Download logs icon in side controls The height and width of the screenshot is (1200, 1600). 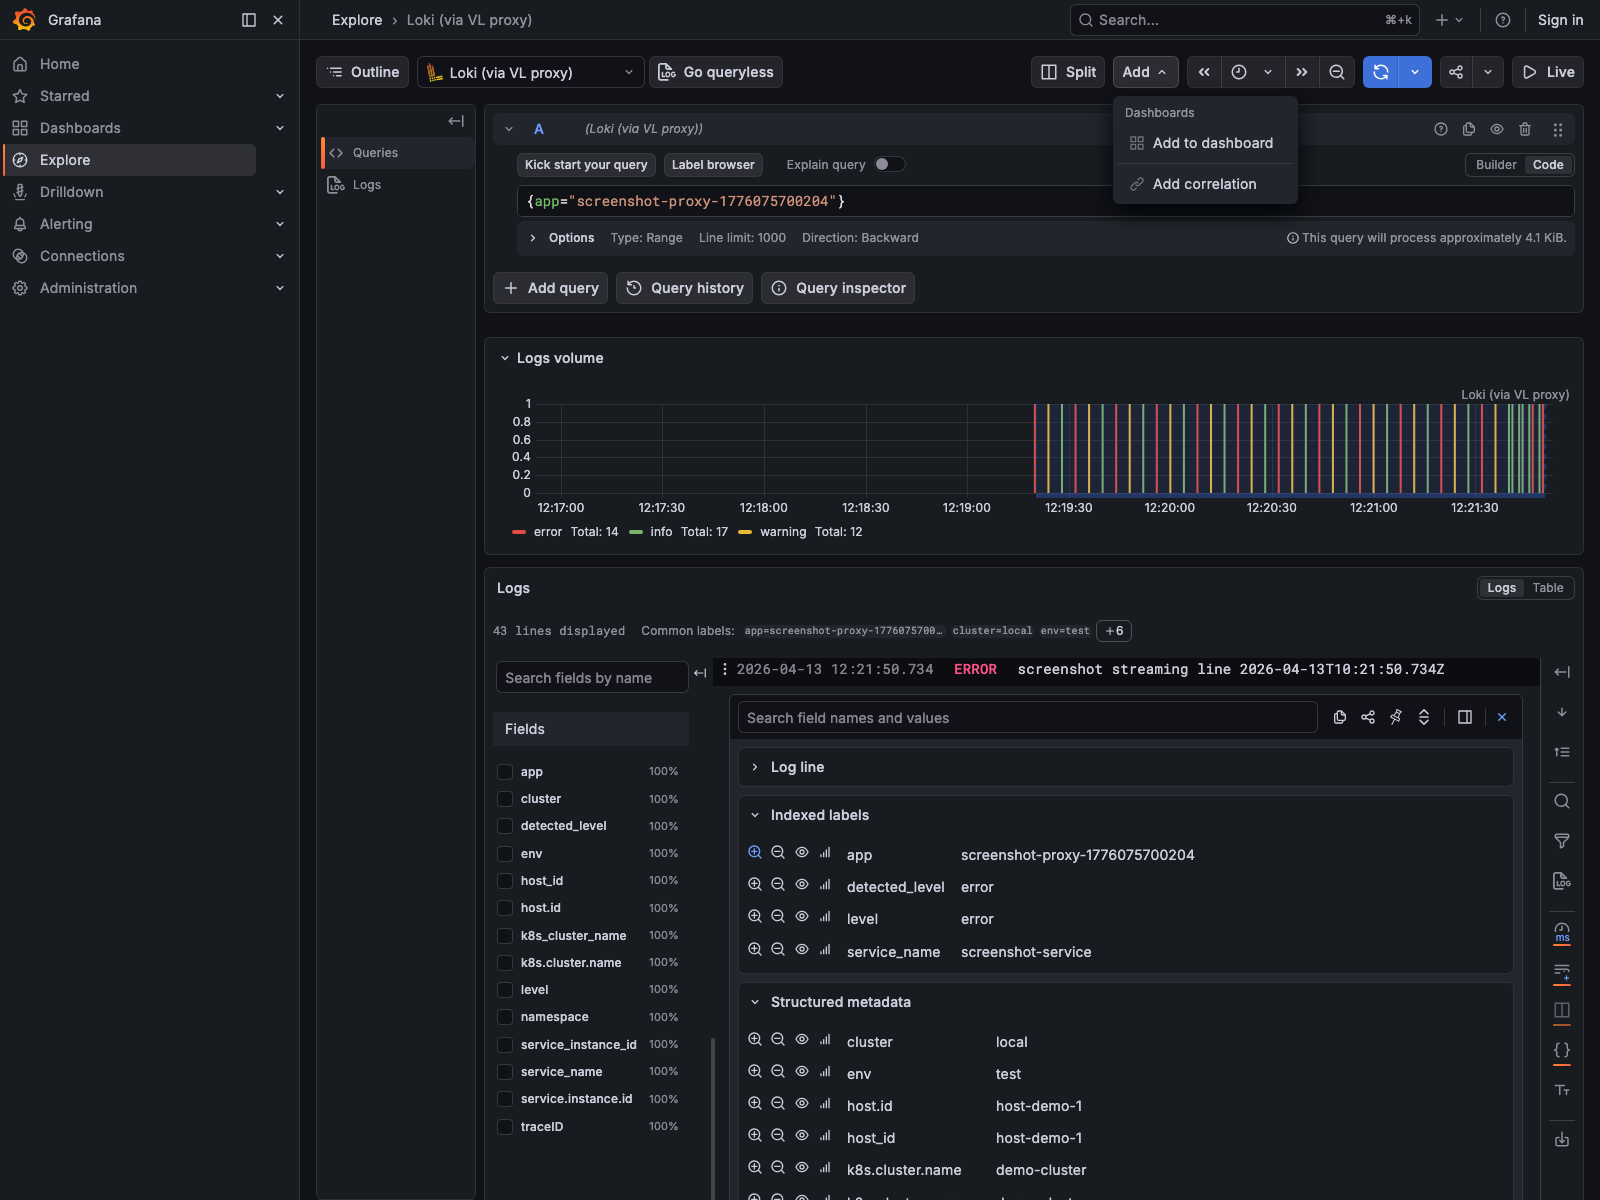pyautogui.click(x=1562, y=1140)
